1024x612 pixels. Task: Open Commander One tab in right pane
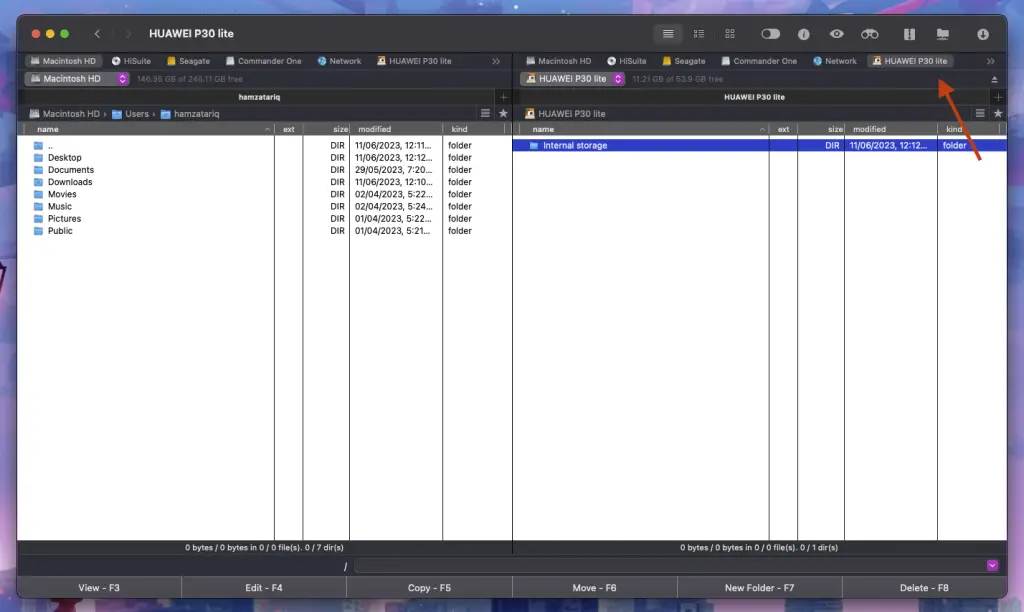pos(759,61)
